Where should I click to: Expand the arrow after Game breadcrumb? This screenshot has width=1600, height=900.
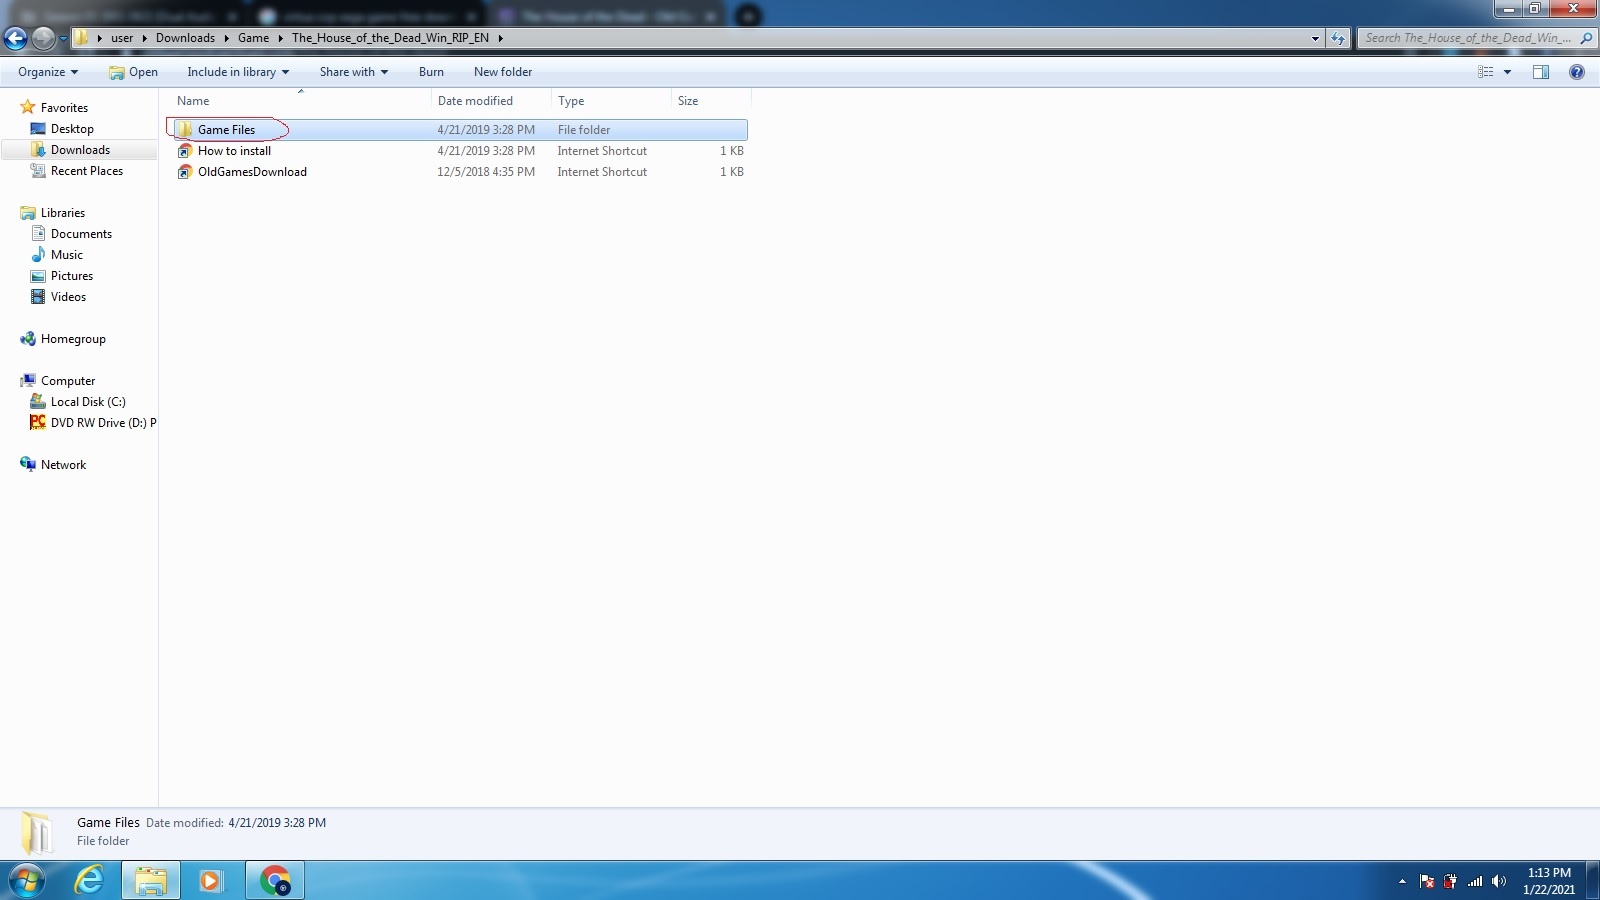pos(280,38)
